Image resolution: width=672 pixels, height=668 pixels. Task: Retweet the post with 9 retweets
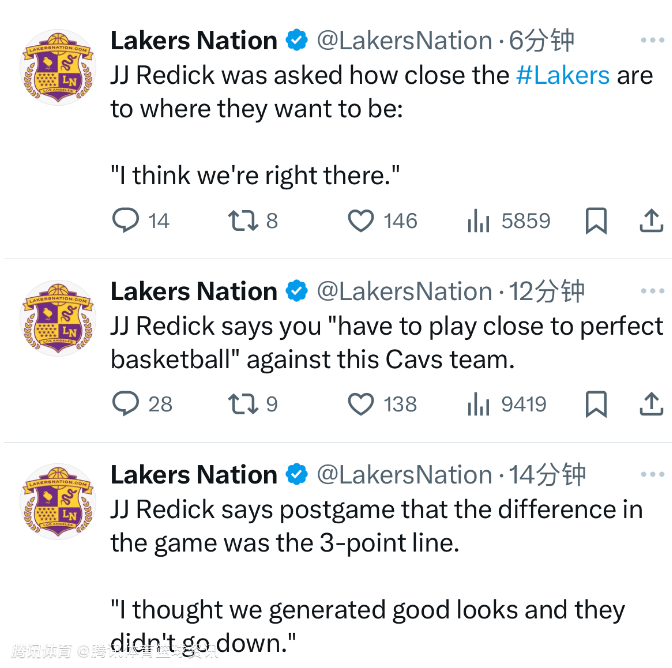tap(243, 404)
